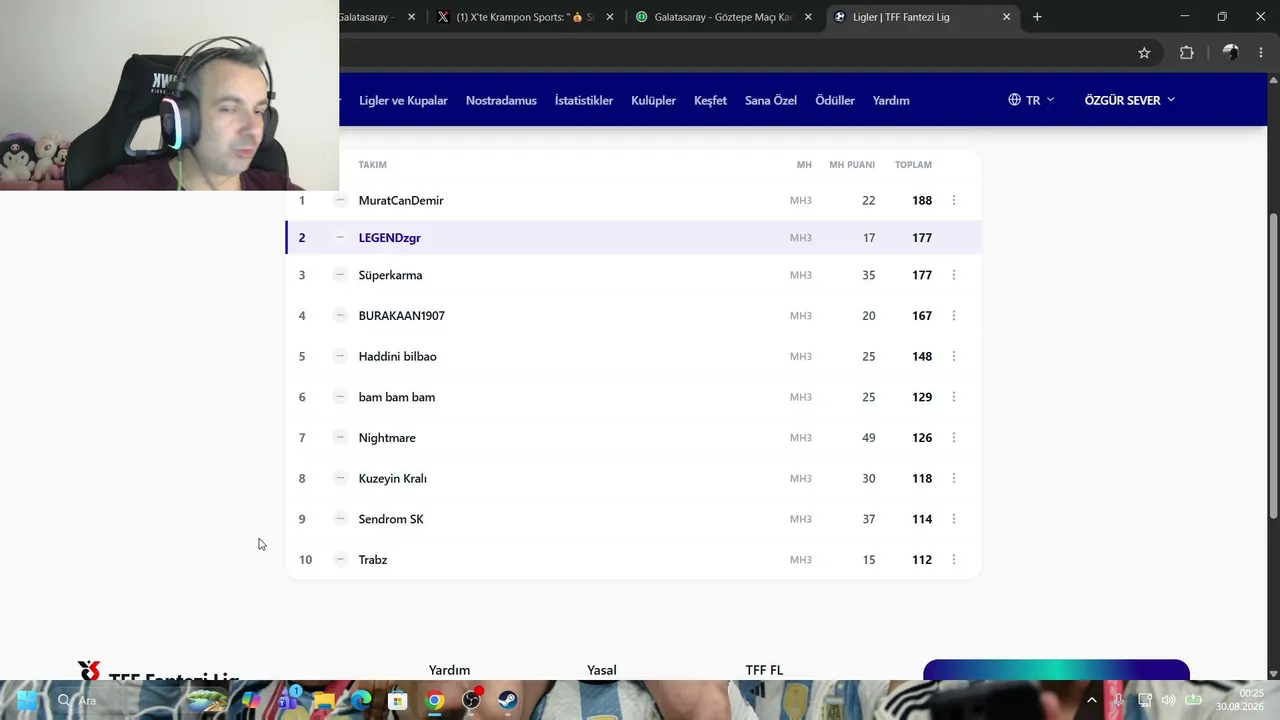This screenshot has height=720, width=1280.
Task: Show hidden system tray icons
Action: tap(1092, 700)
